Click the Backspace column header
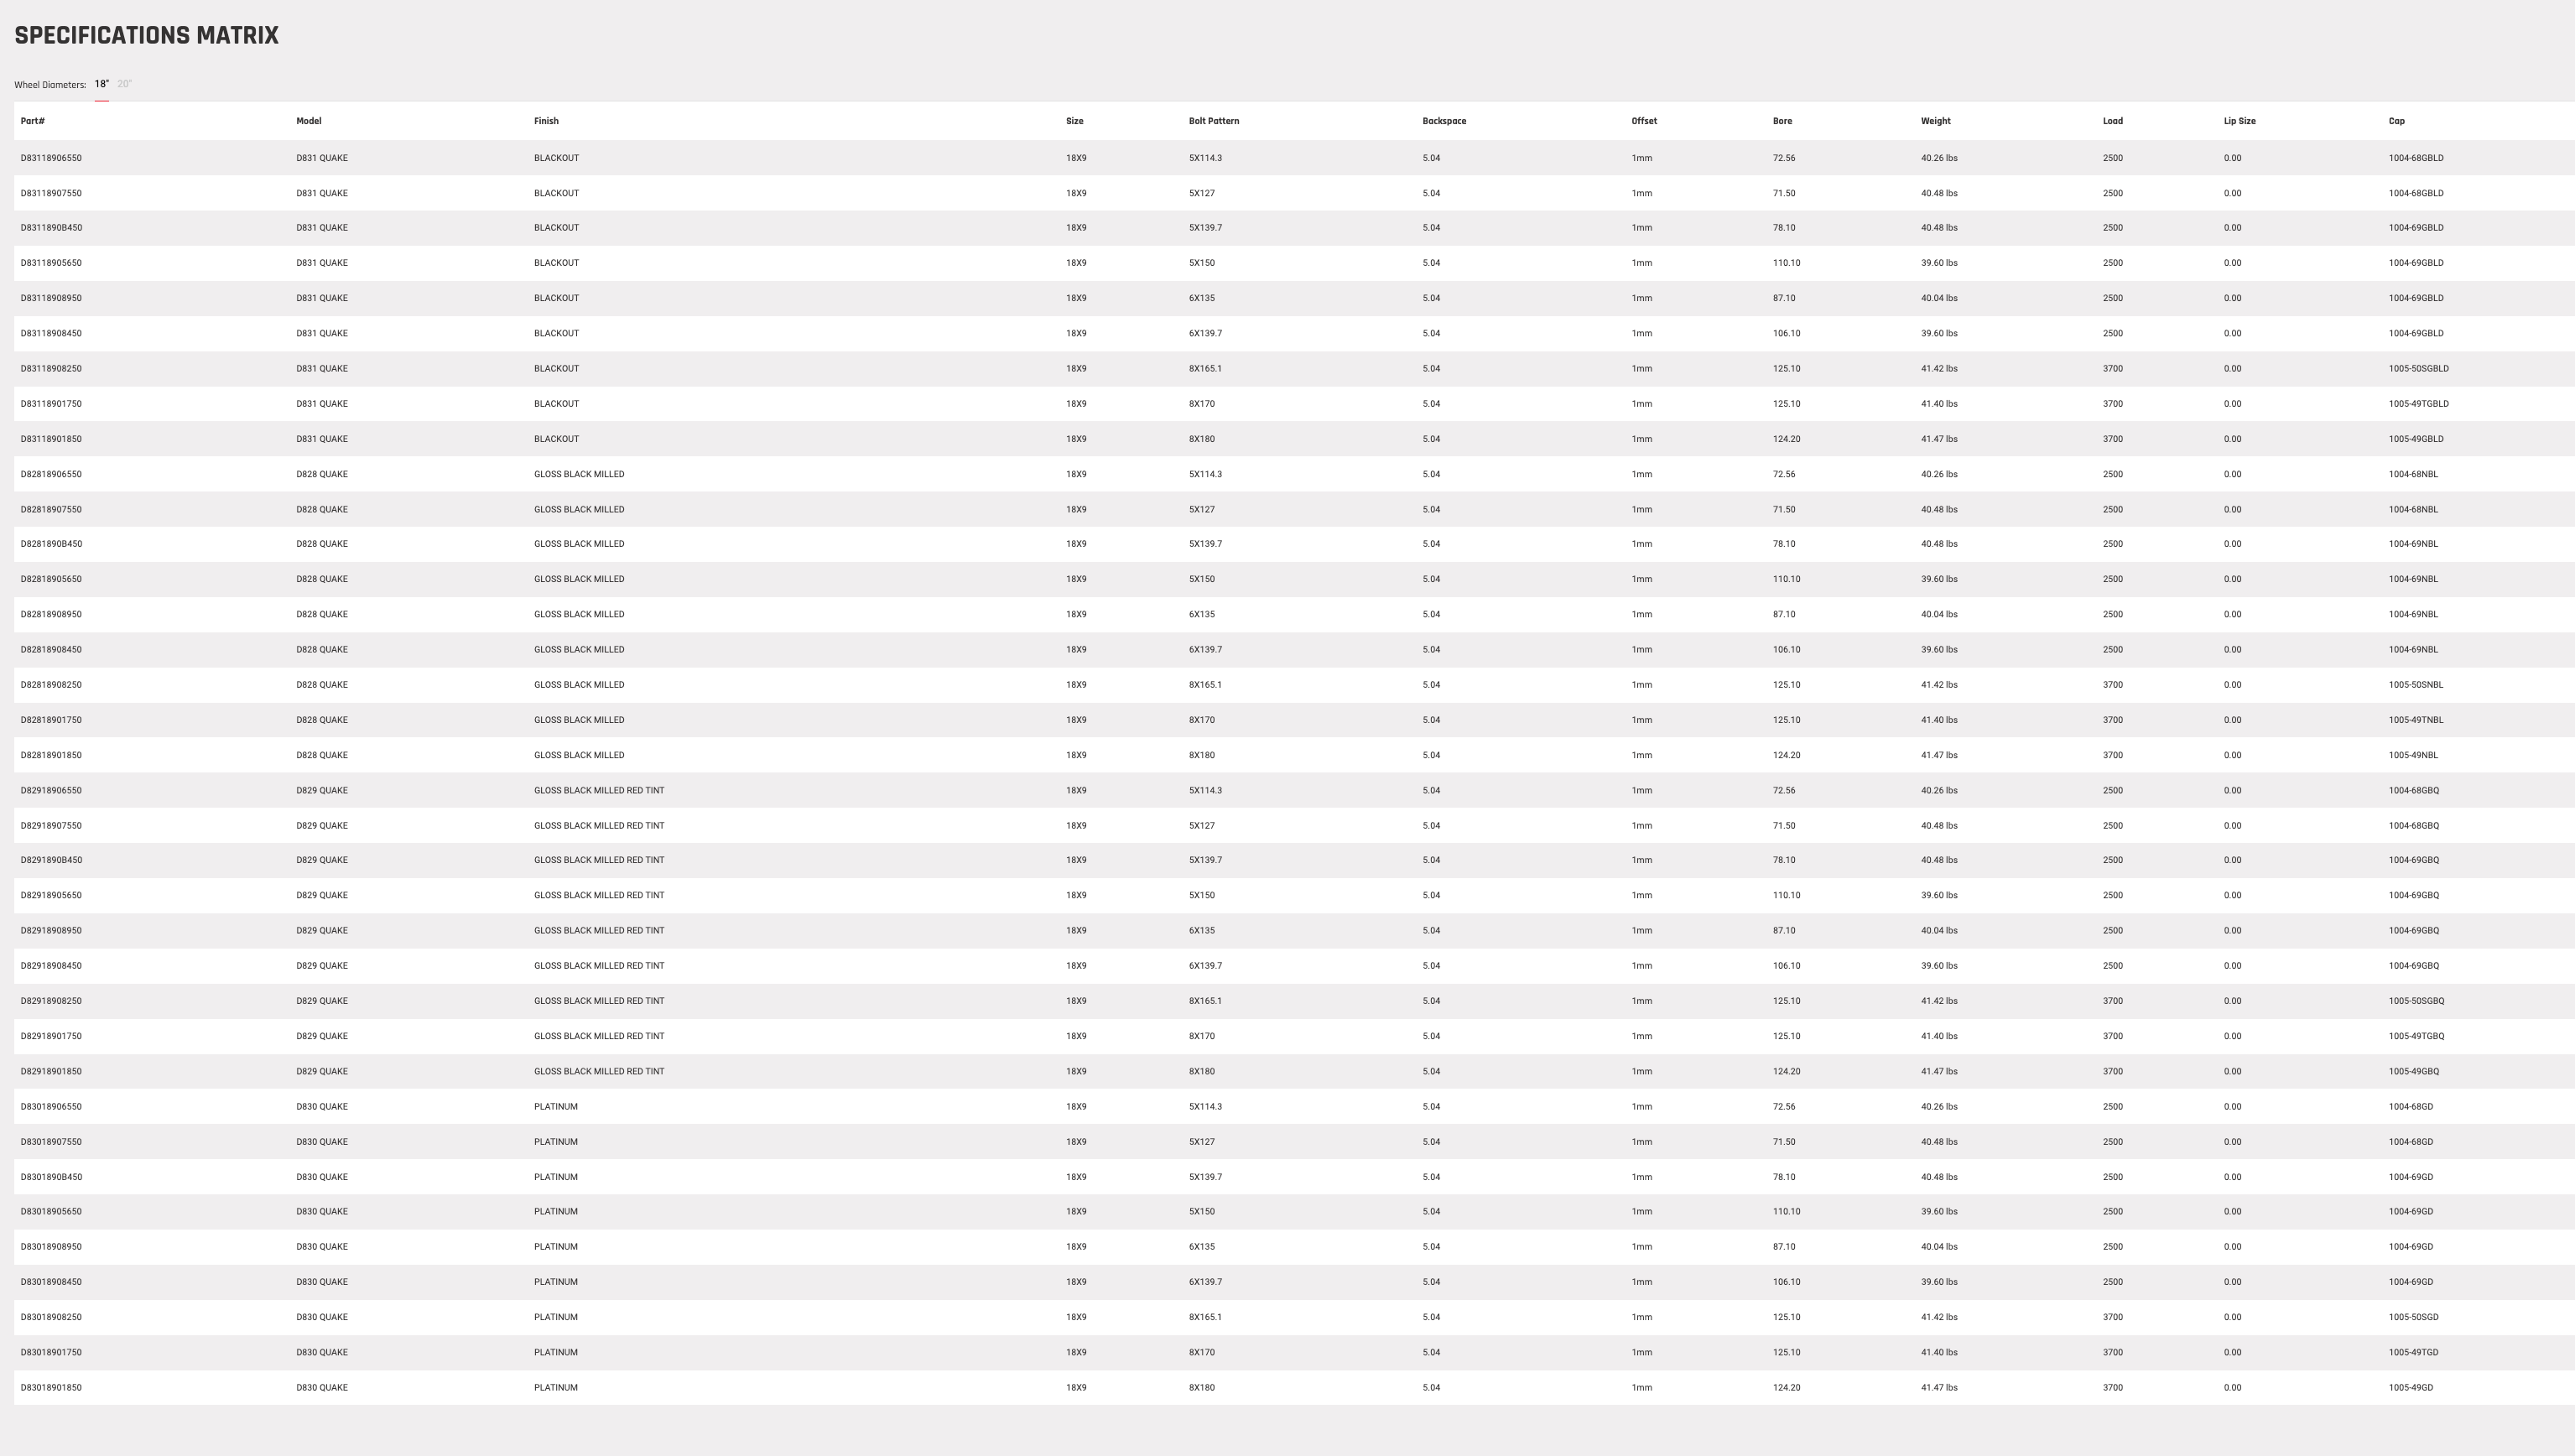Image resolution: width=2575 pixels, height=1456 pixels. [1444, 121]
